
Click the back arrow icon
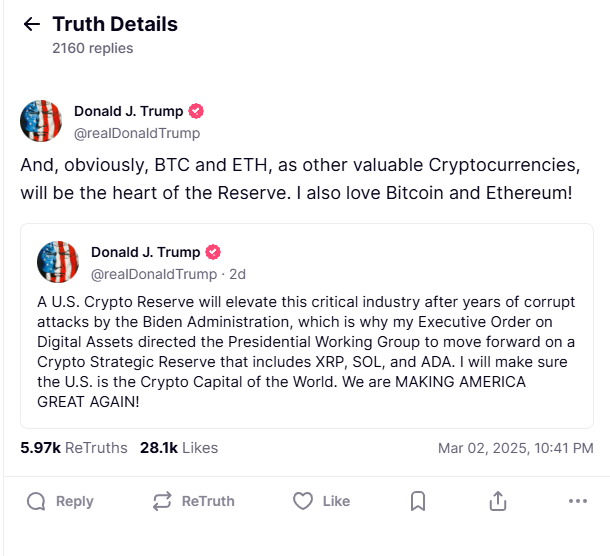(31, 24)
